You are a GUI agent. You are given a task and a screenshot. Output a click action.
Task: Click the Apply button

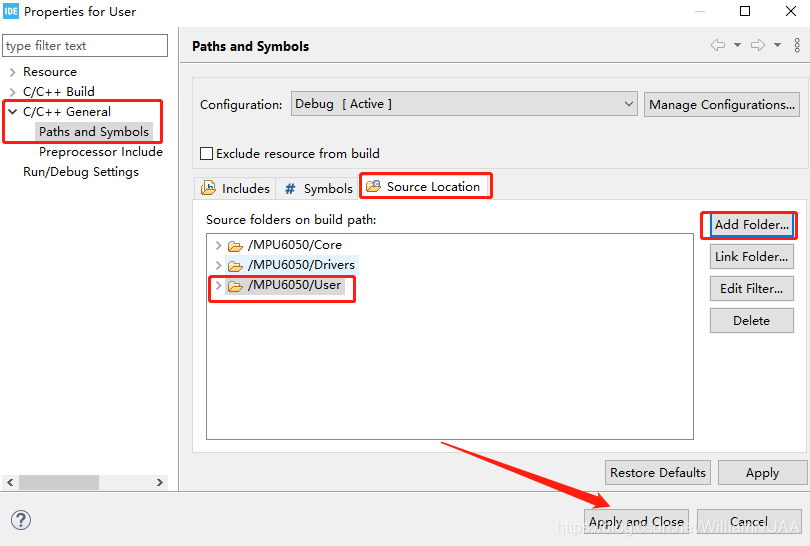tap(762, 473)
